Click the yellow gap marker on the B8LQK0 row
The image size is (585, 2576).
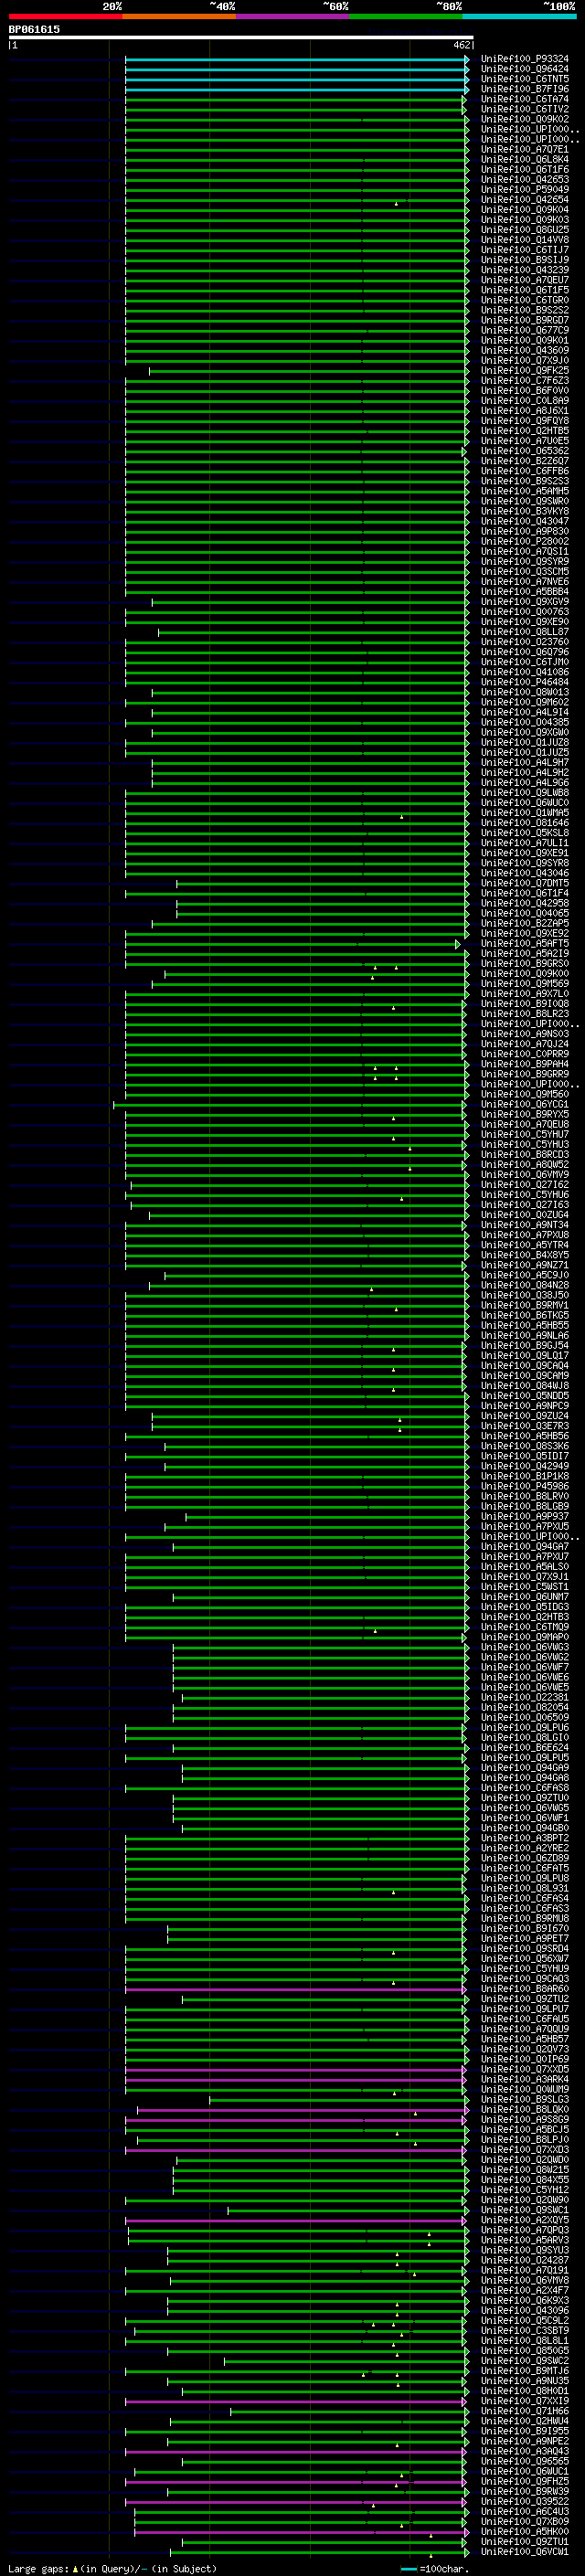(415, 2113)
